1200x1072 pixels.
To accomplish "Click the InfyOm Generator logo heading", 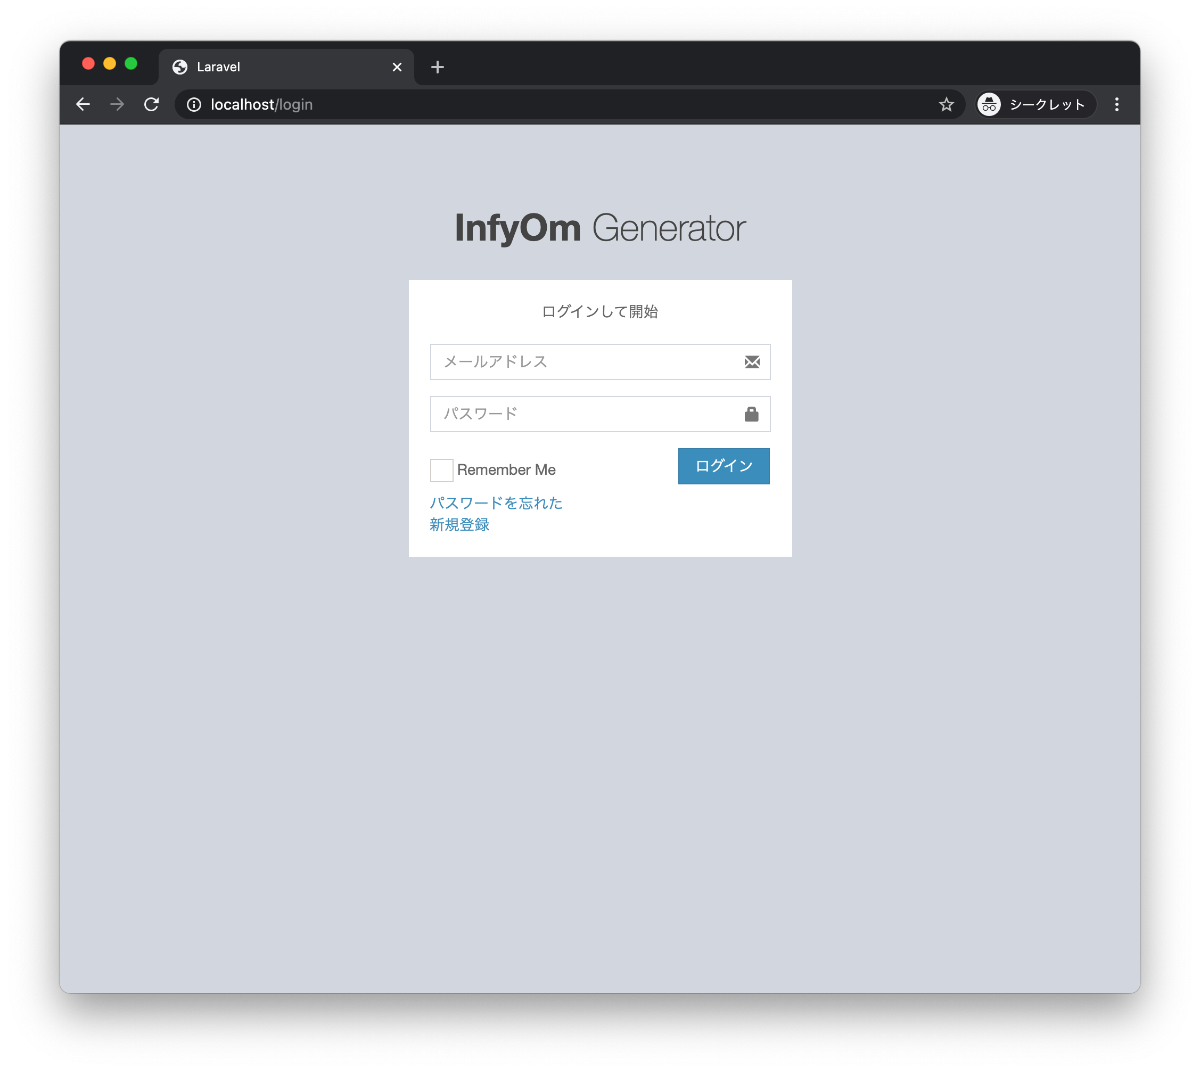I will point(600,228).
